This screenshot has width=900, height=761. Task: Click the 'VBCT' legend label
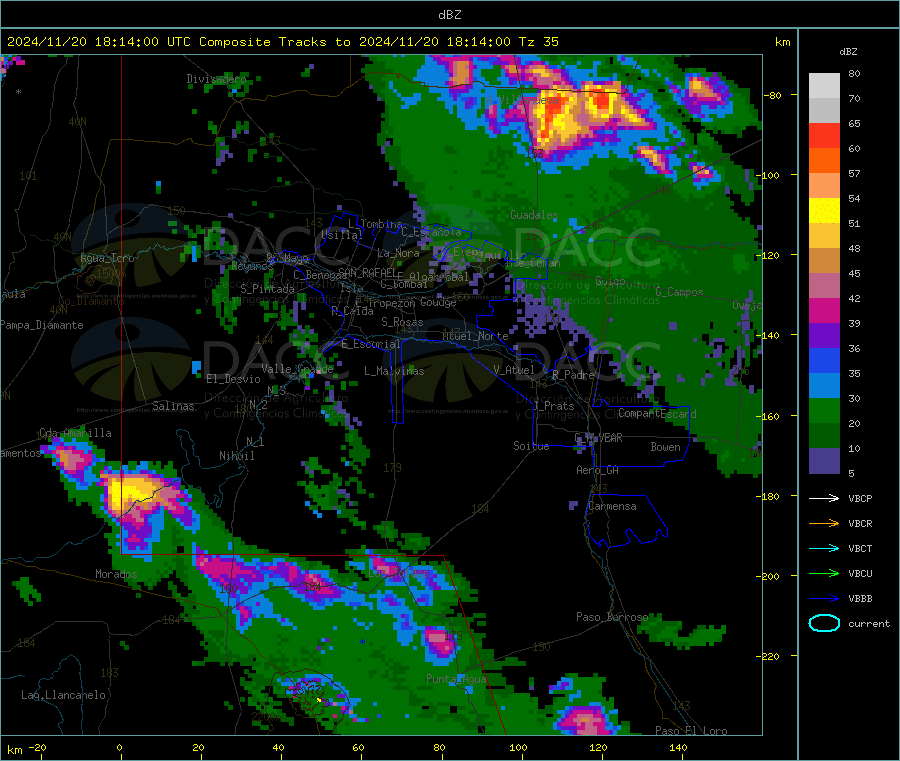click(x=860, y=548)
